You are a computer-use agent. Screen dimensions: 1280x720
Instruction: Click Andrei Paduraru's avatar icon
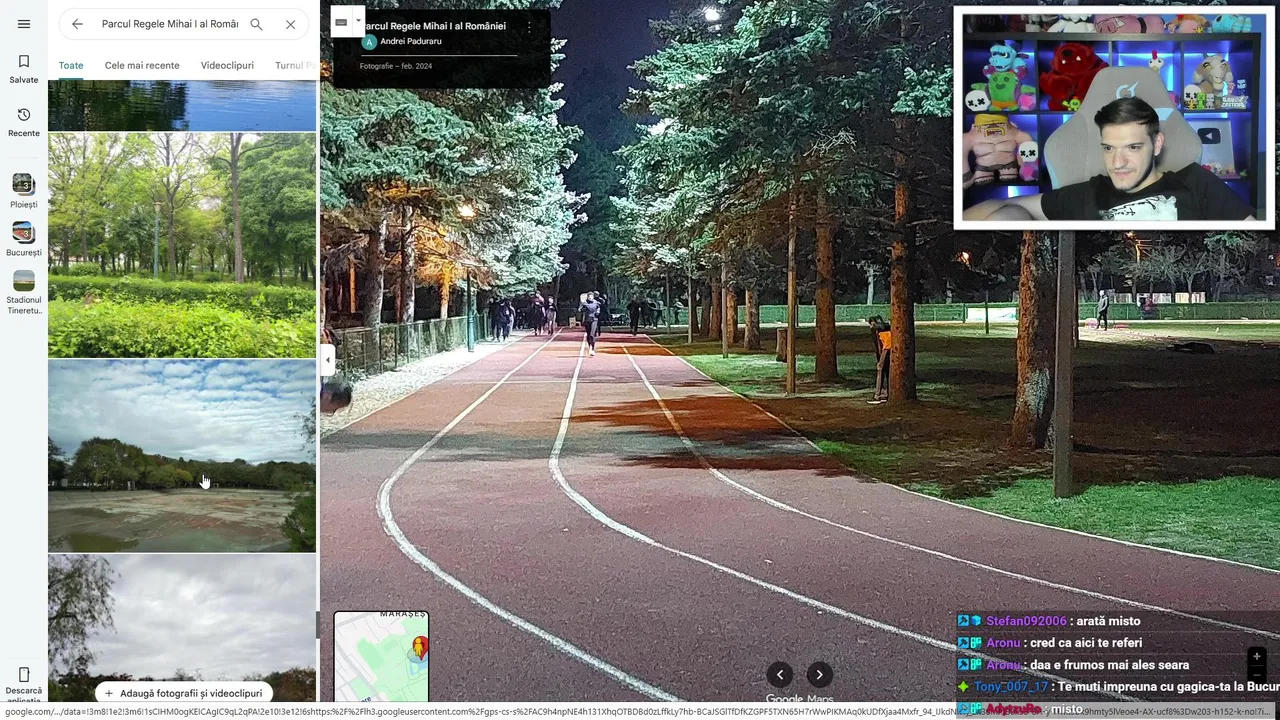[x=369, y=42]
